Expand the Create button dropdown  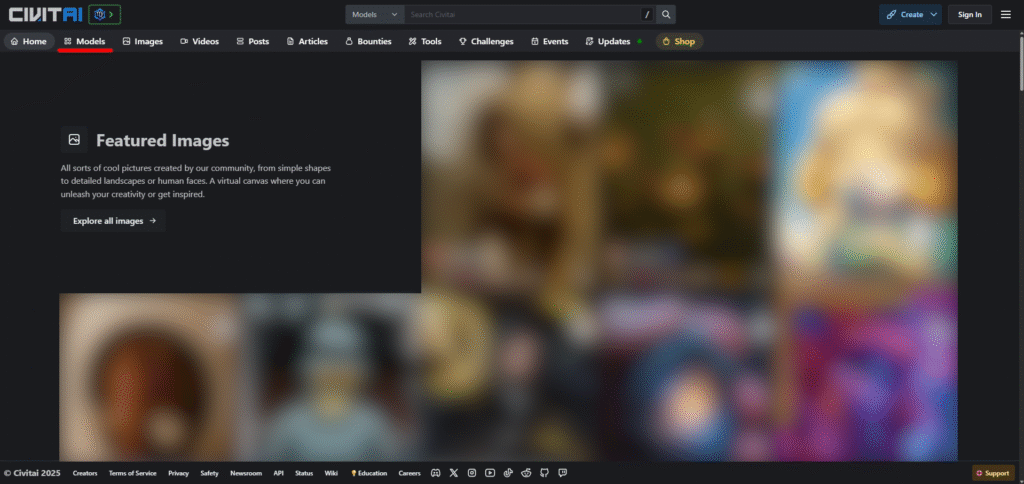tap(910, 14)
